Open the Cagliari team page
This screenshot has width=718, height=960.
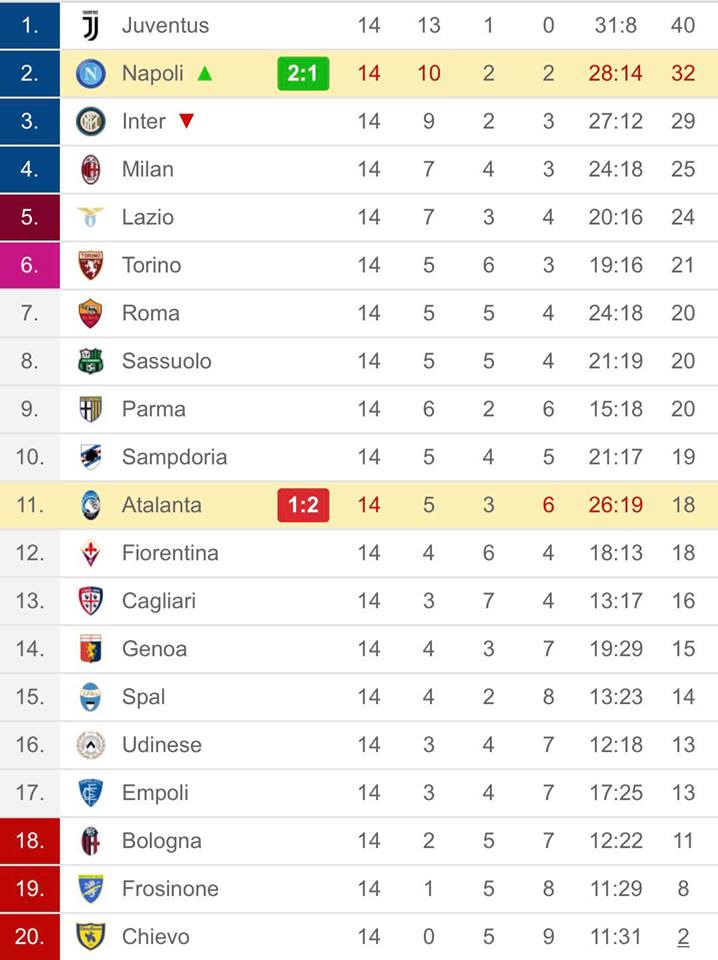pos(158,601)
